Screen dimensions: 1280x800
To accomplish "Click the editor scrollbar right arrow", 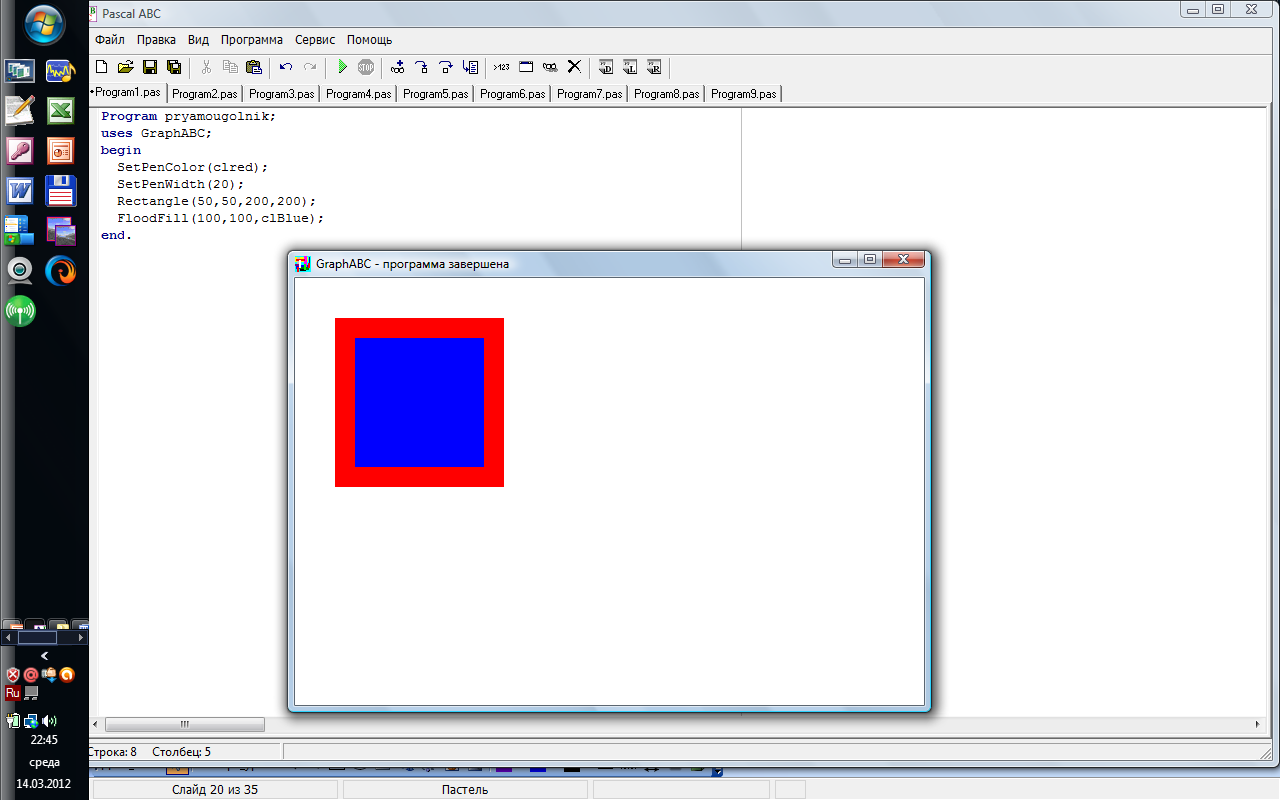I will pos(1258,724).
